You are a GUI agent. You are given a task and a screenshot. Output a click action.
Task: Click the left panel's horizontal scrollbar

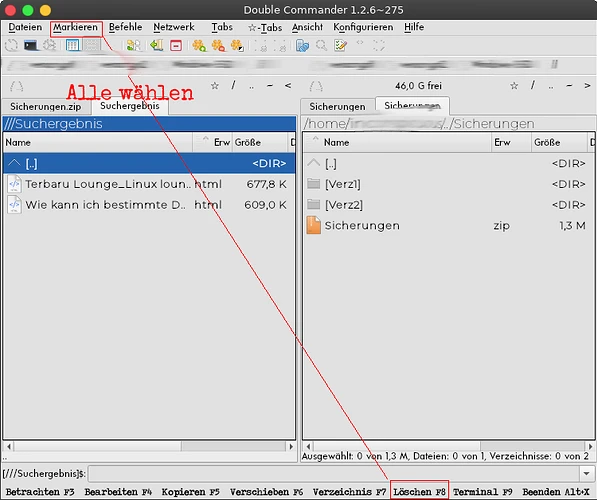(x=149, y=446)
